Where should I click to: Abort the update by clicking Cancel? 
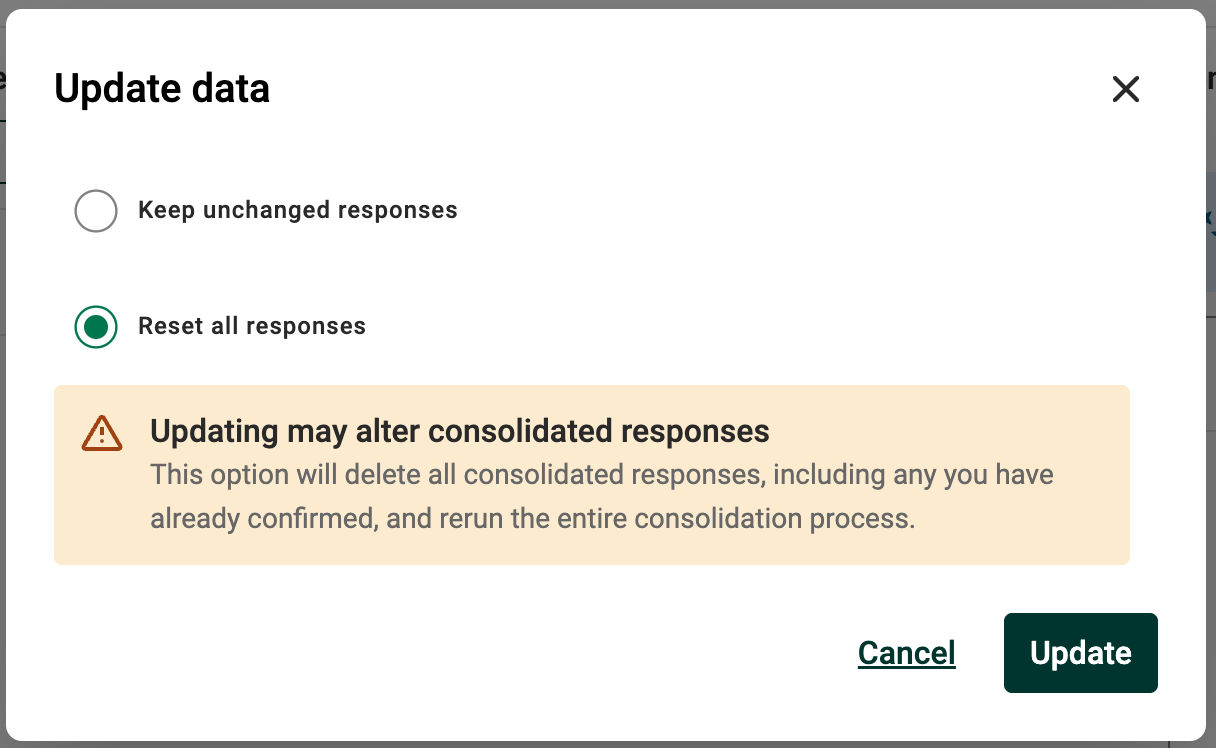tap(906, 653)
